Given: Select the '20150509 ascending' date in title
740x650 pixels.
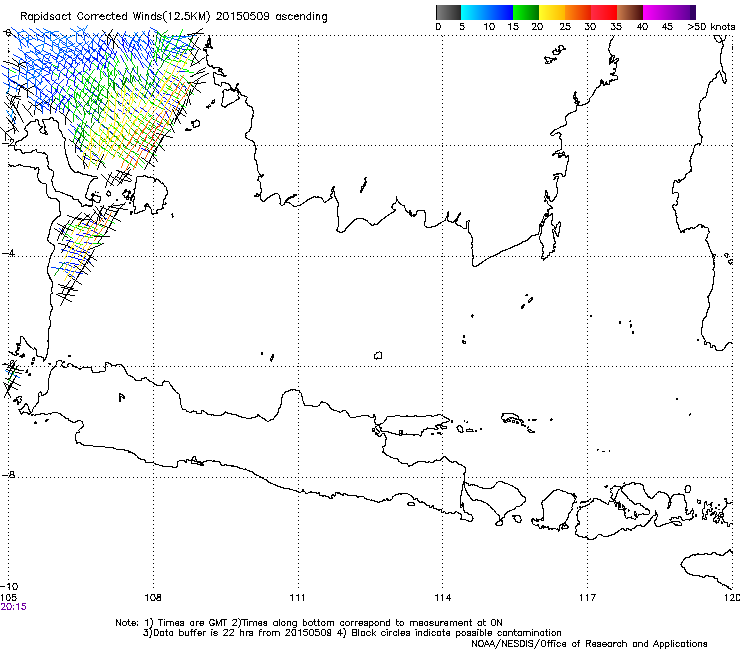Looking at the screenshot, I should [x=271, y=17].
